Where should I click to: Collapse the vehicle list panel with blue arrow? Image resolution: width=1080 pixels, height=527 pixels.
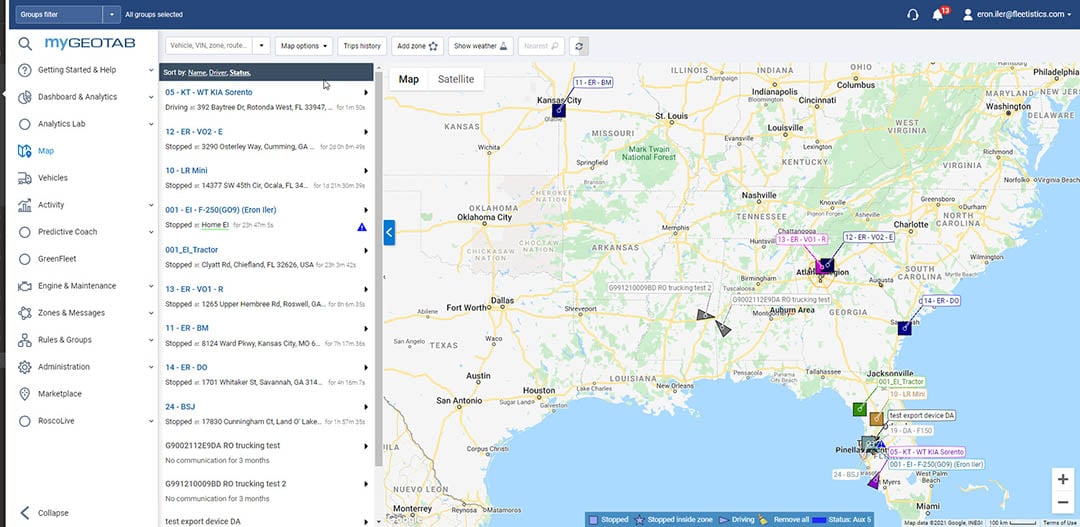point(389,233)
